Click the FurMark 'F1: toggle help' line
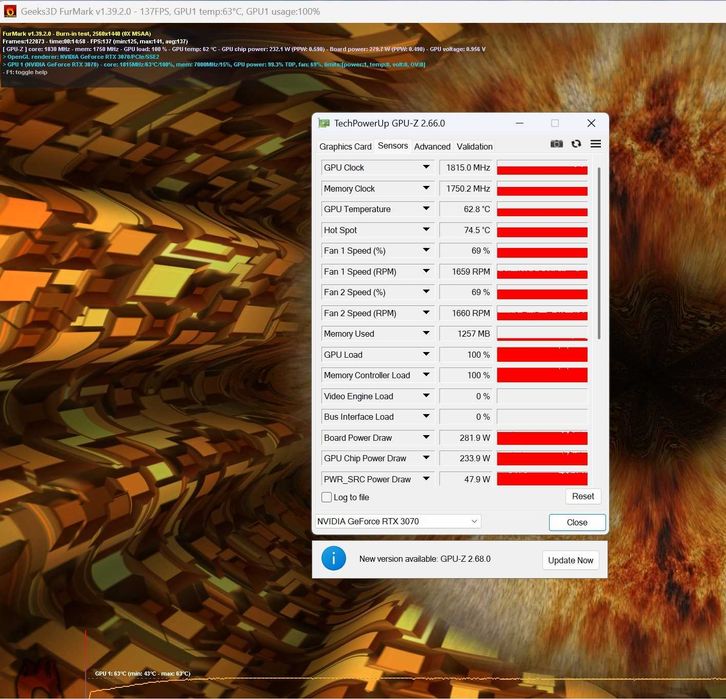Image resolution: width=726 pixels, height=699 pixels. [x=26, y=72]
